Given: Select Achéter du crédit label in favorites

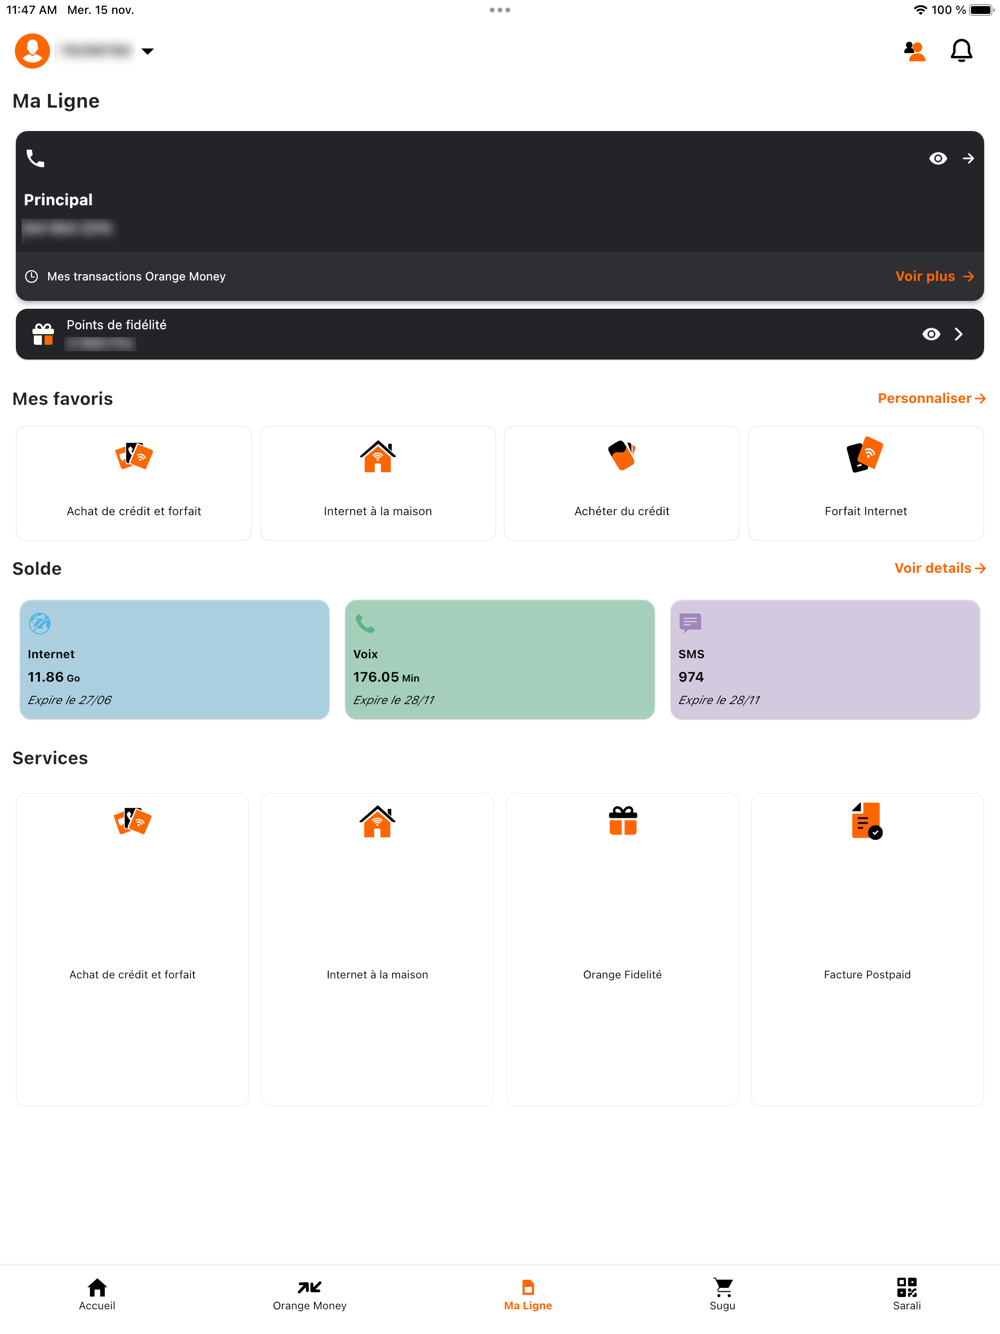Looking at the screenshot, I should (622, 511).
